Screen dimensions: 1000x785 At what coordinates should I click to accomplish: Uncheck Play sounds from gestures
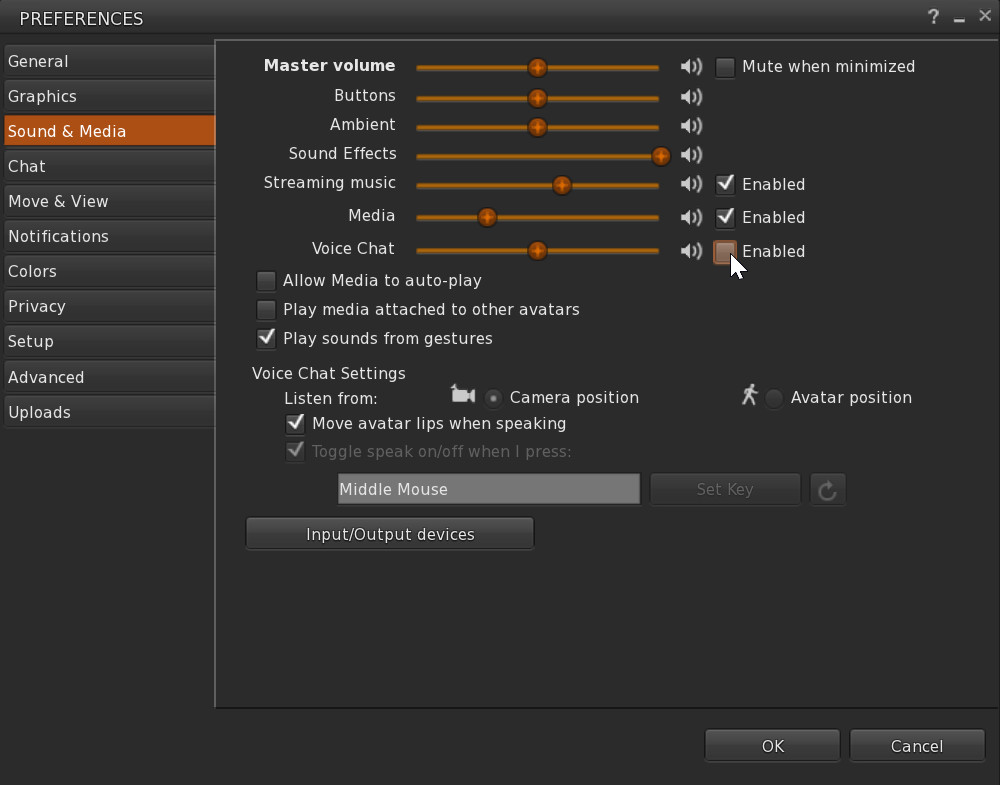click(x=266, y=338)
